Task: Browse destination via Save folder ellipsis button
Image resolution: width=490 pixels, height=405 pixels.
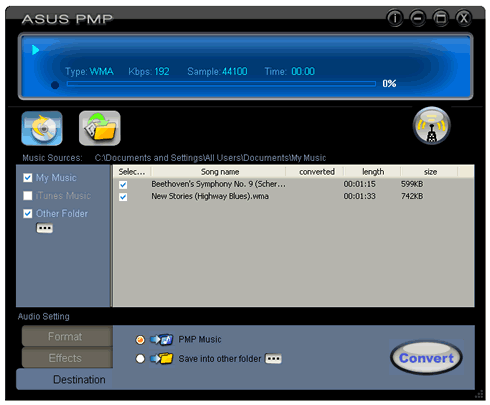Action: pos(273,359)
